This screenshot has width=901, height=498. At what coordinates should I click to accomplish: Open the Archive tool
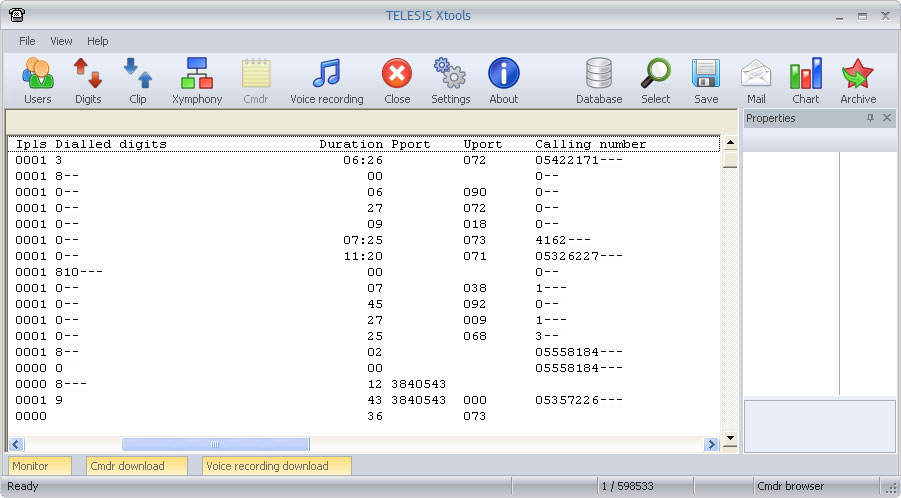857,80
